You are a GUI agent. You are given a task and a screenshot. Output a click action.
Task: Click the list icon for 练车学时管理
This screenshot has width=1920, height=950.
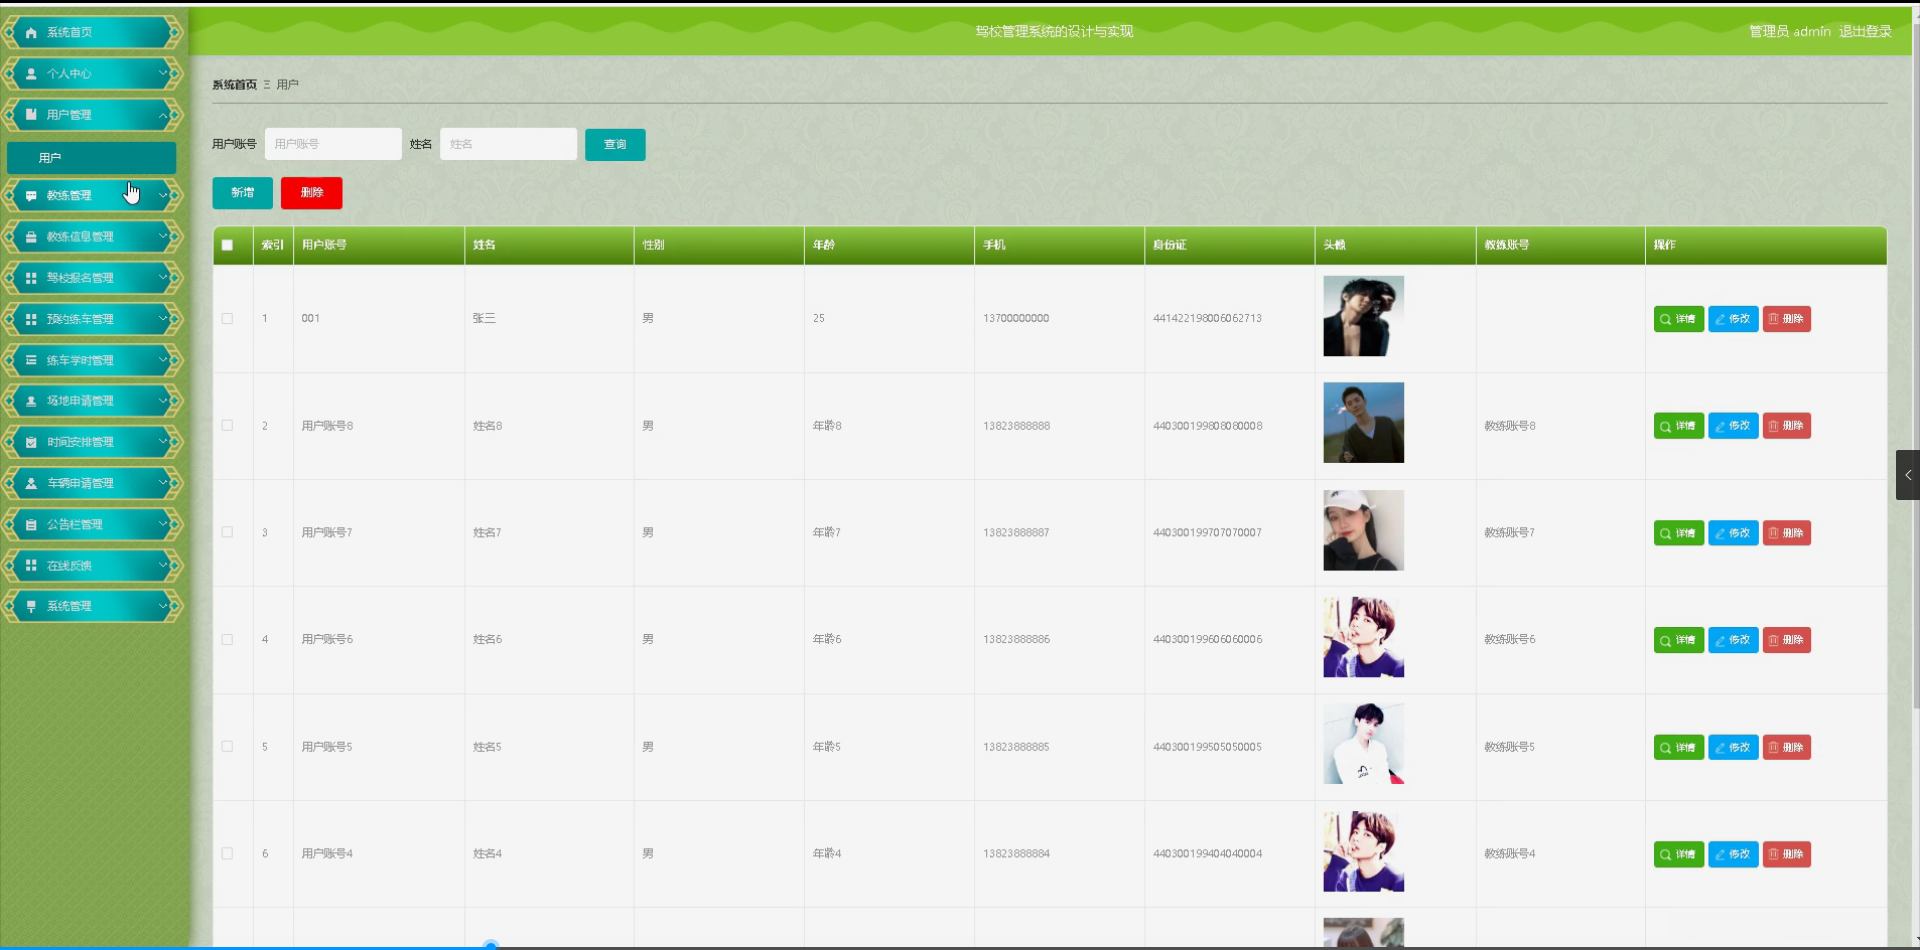[x=31, y=360]
